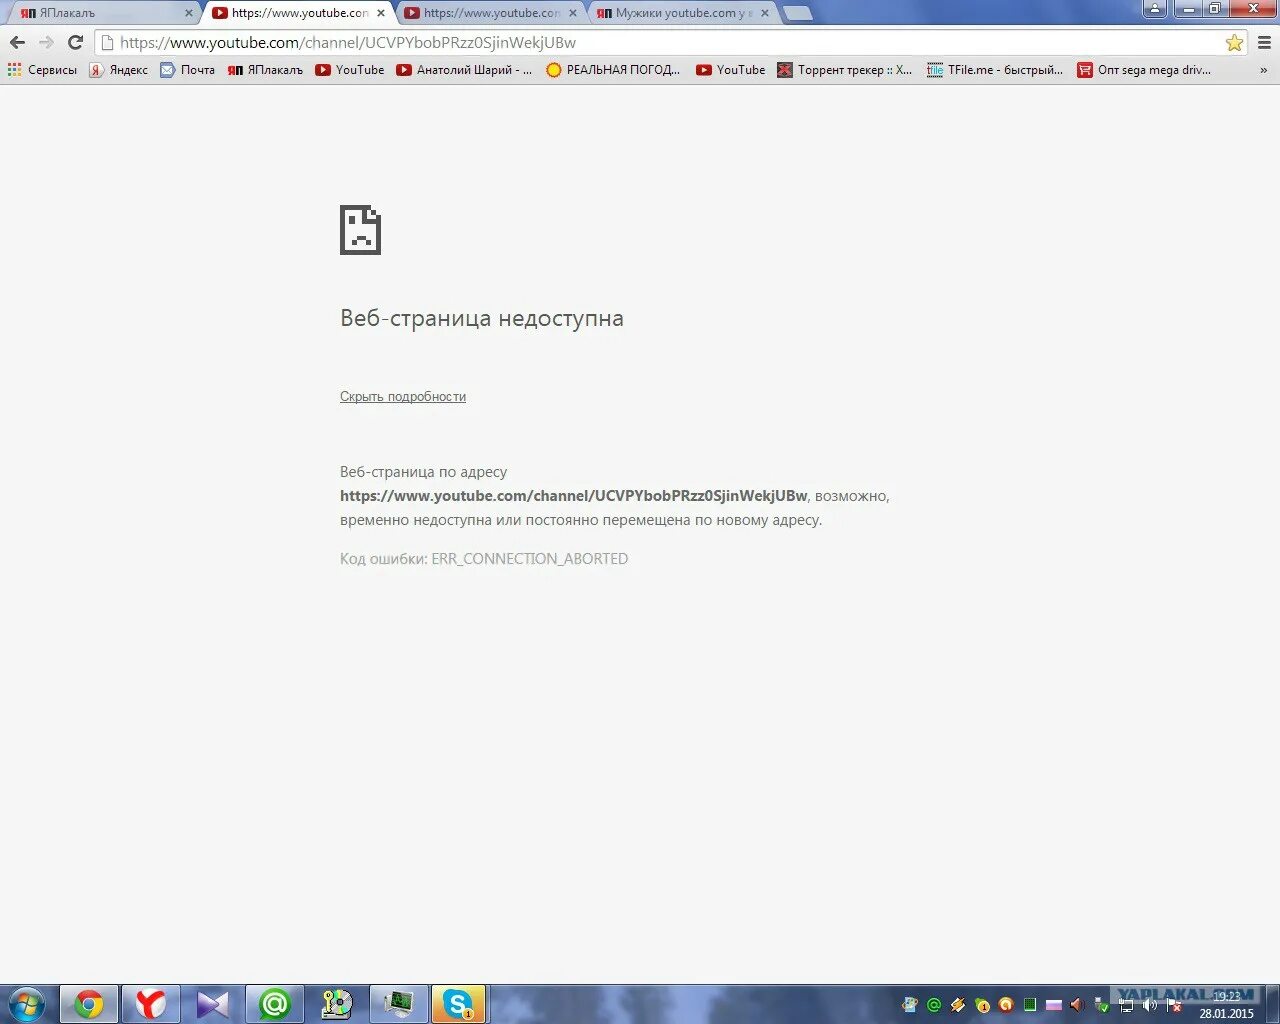Click the taskbar clock and date
The width and height of the screenshot is (1280, 1024).
coord(1226,1005)
